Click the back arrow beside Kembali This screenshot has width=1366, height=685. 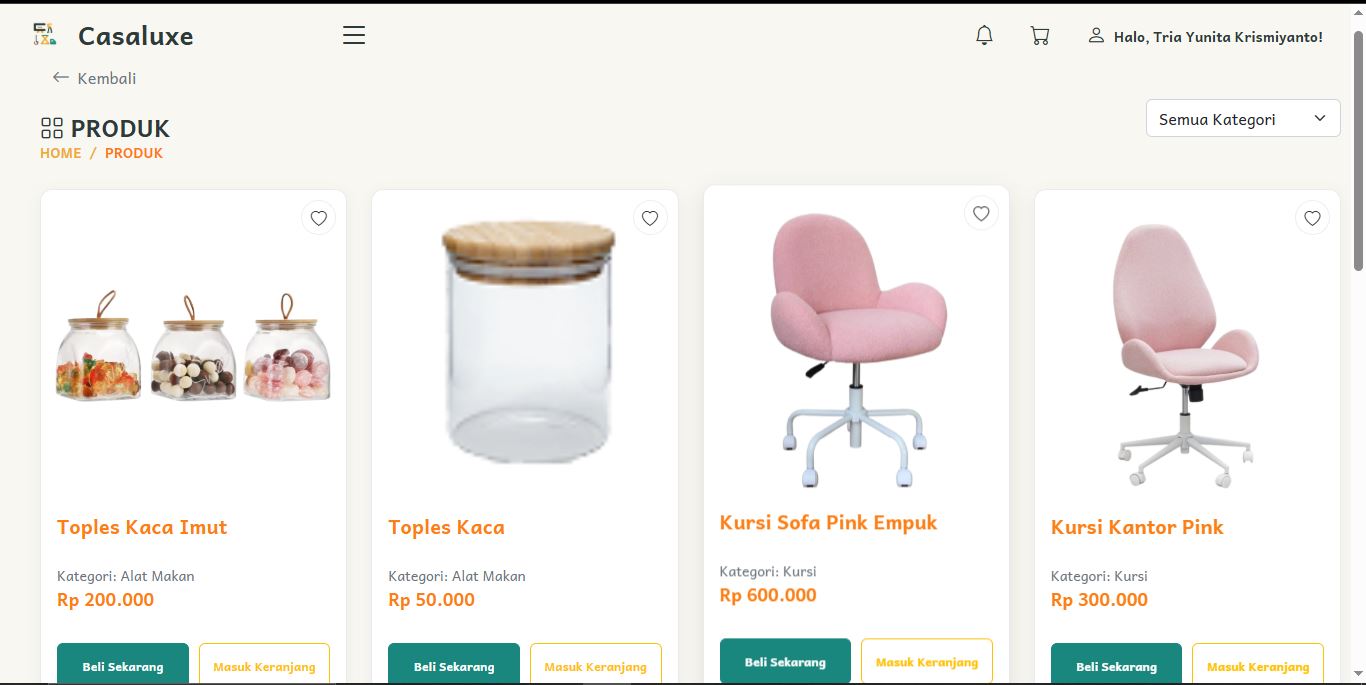pyautogui.click(x=61, y=77)
